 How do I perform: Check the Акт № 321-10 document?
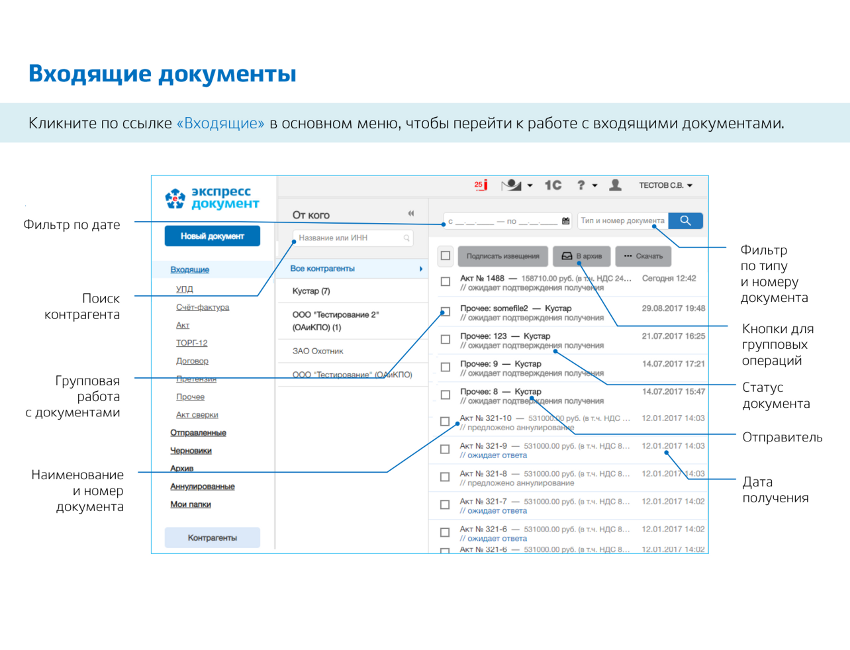445,421
